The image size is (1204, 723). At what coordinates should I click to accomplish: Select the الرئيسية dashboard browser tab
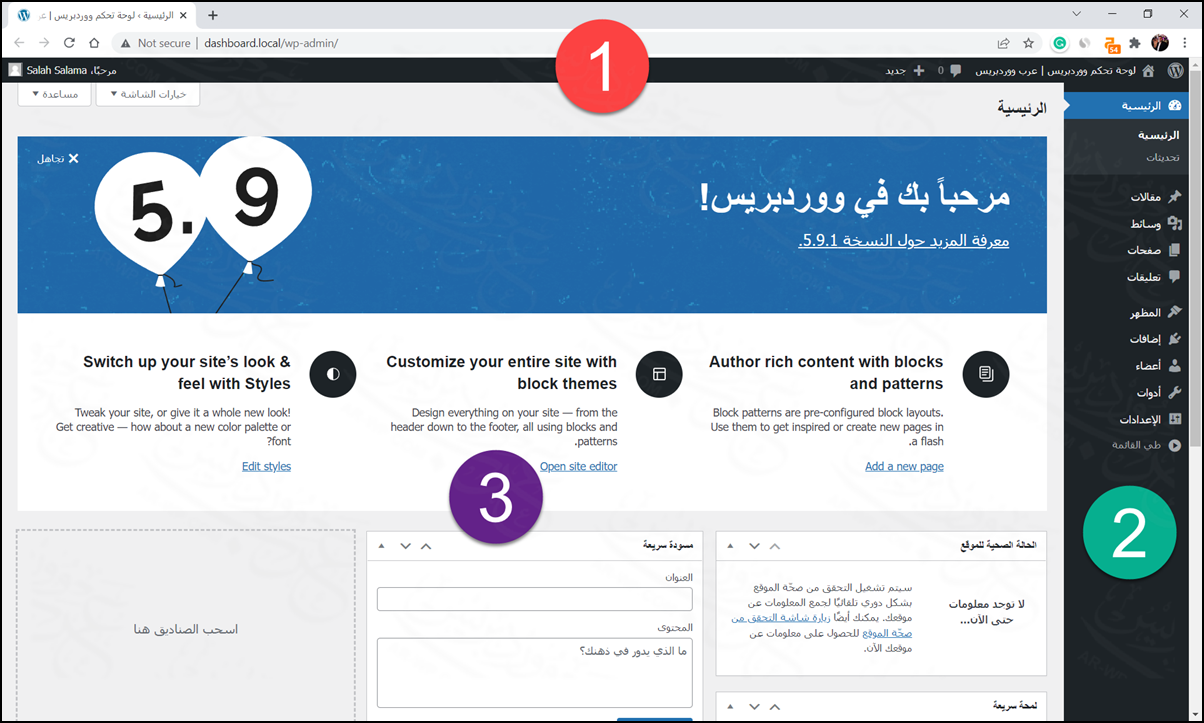100,15
